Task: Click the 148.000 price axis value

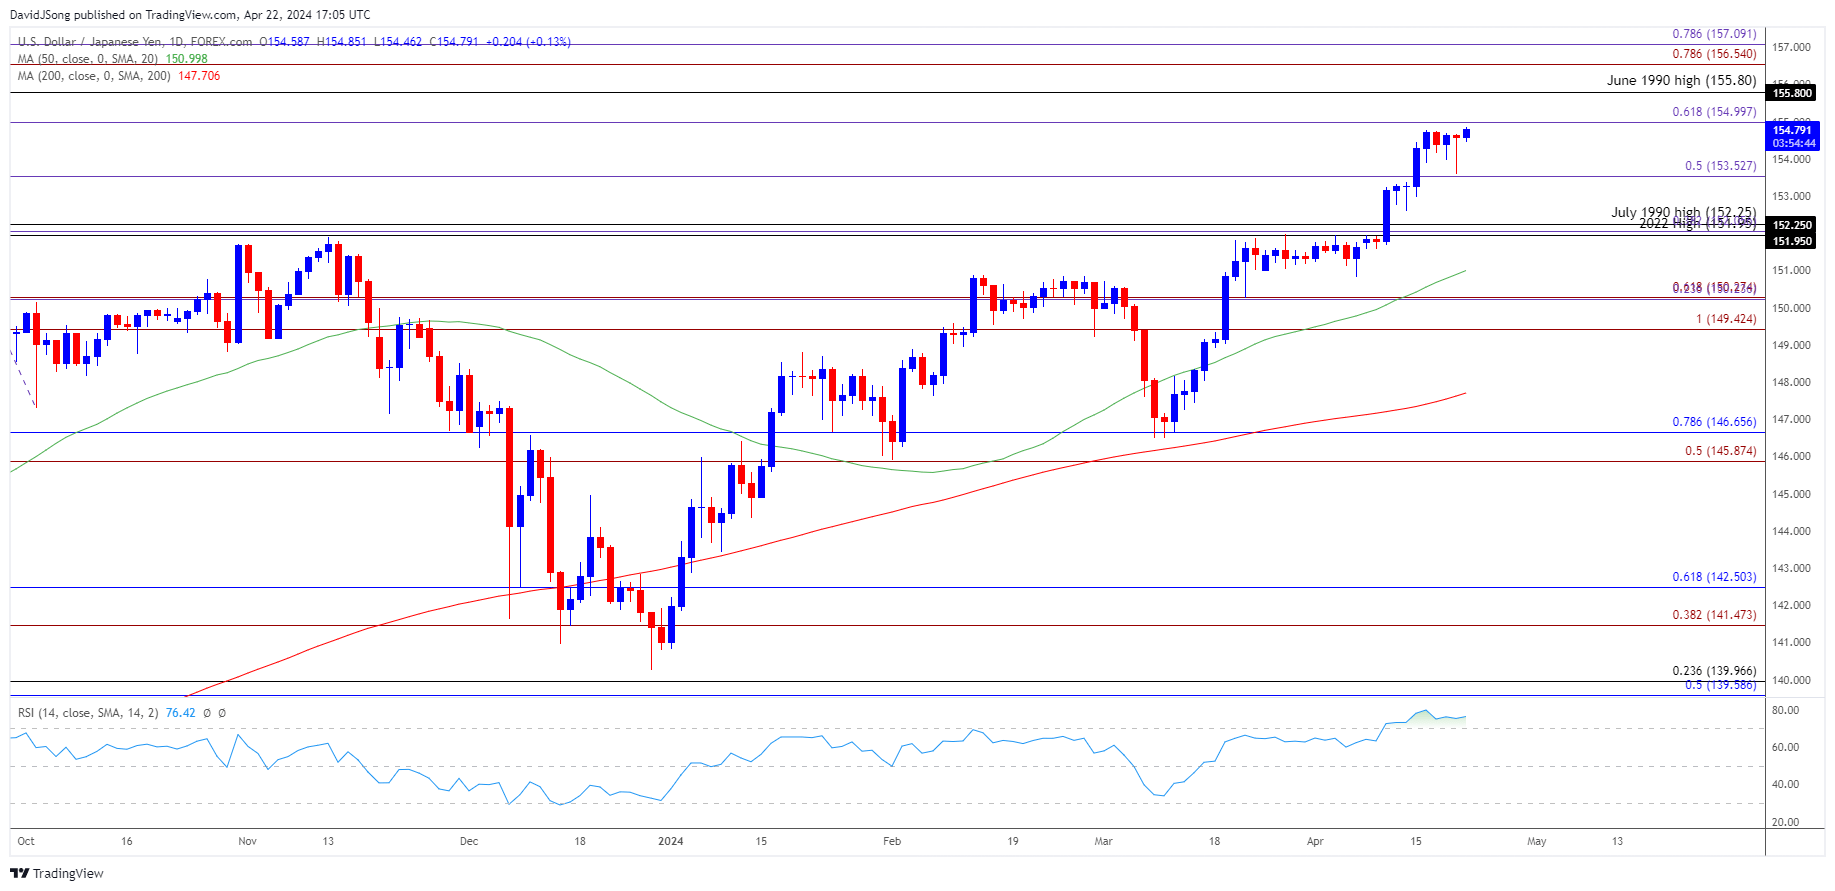Action: click(x=1791, y=382)
